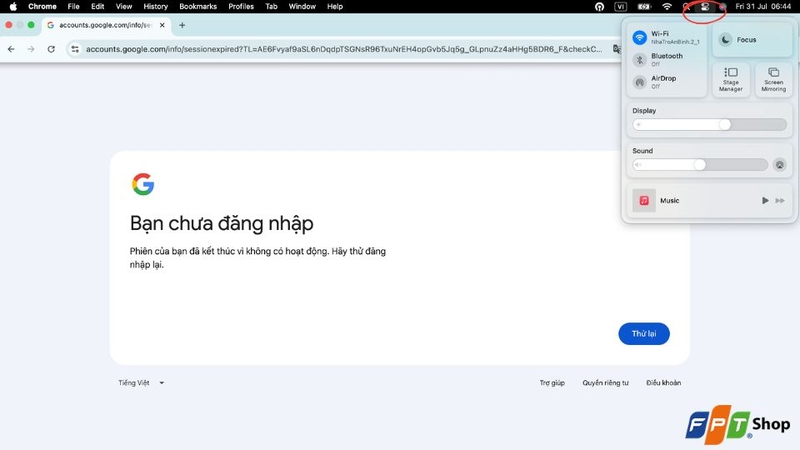The image size is (800, 450).
Task: Click the Bạn chưa đăng nhập heading
Action: coord(221,223)
